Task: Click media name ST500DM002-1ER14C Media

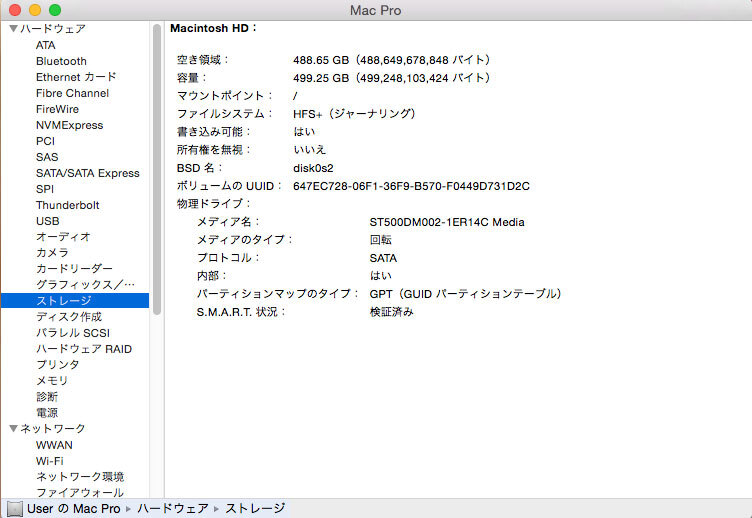Action: pos(447,222)
